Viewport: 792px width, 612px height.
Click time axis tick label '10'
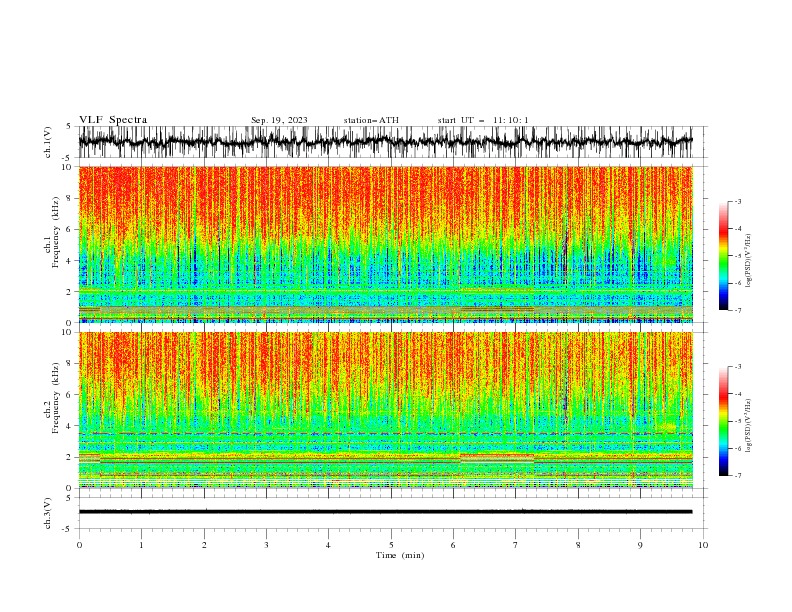(x=703, y=545)
